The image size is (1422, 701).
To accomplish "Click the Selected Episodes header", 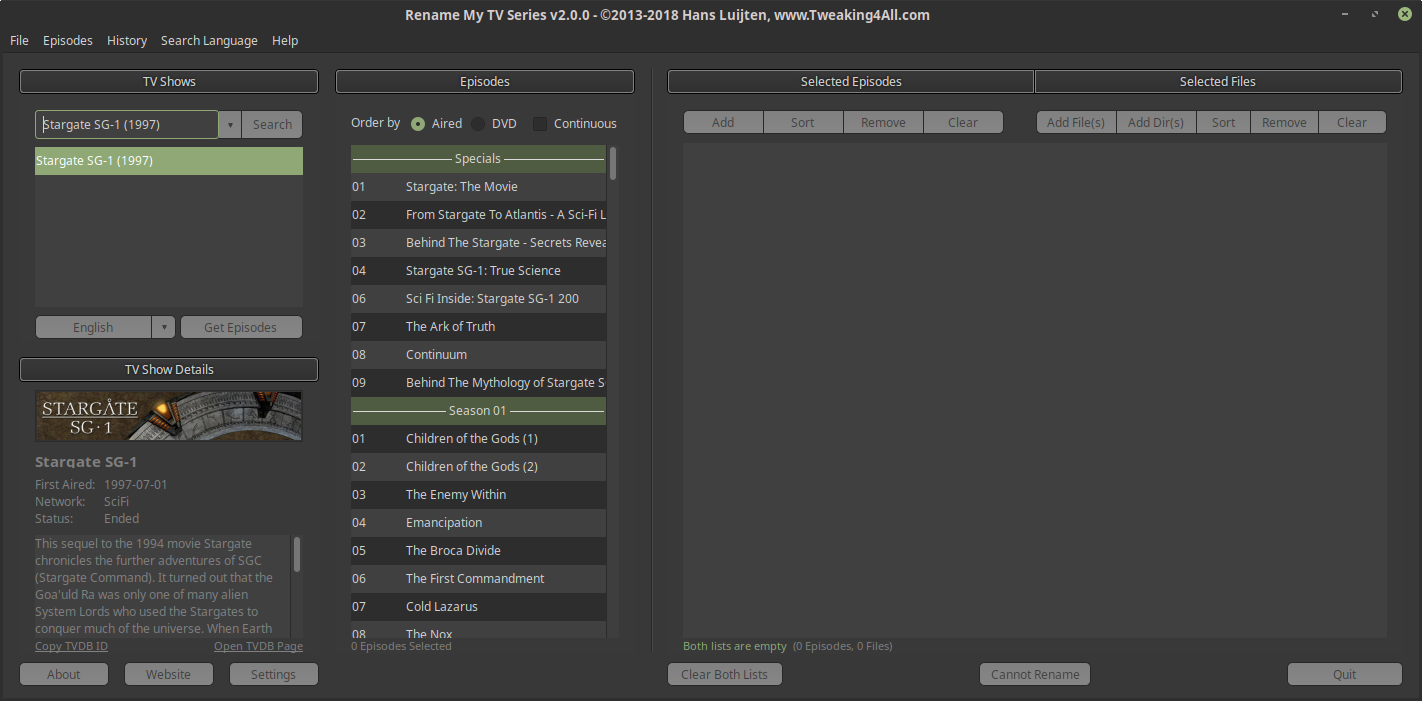I will coord(851,81).
